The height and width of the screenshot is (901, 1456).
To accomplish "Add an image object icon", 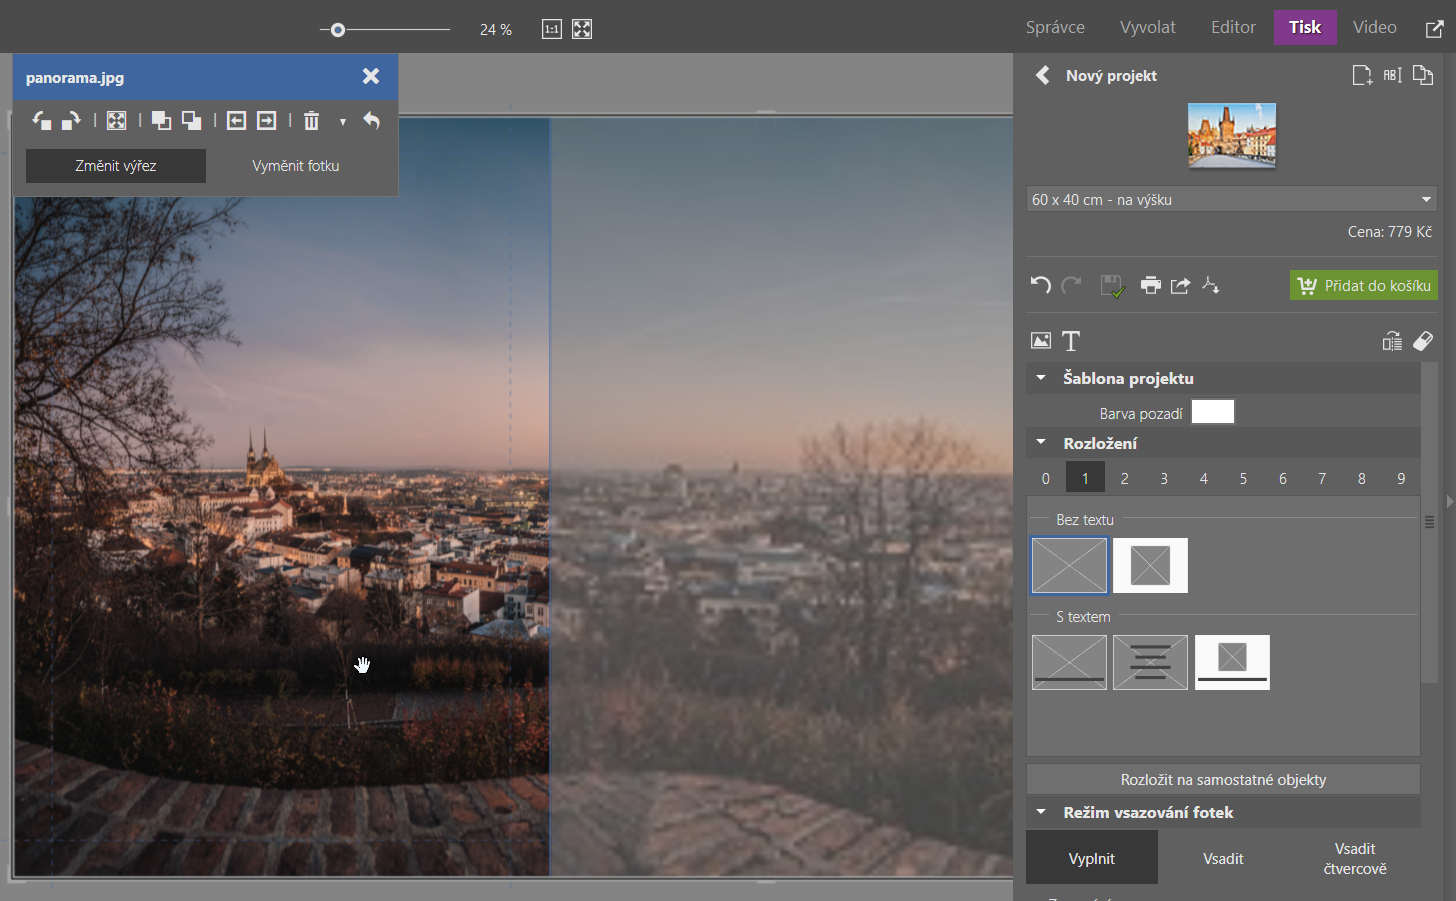I will tap(1041, 341).
